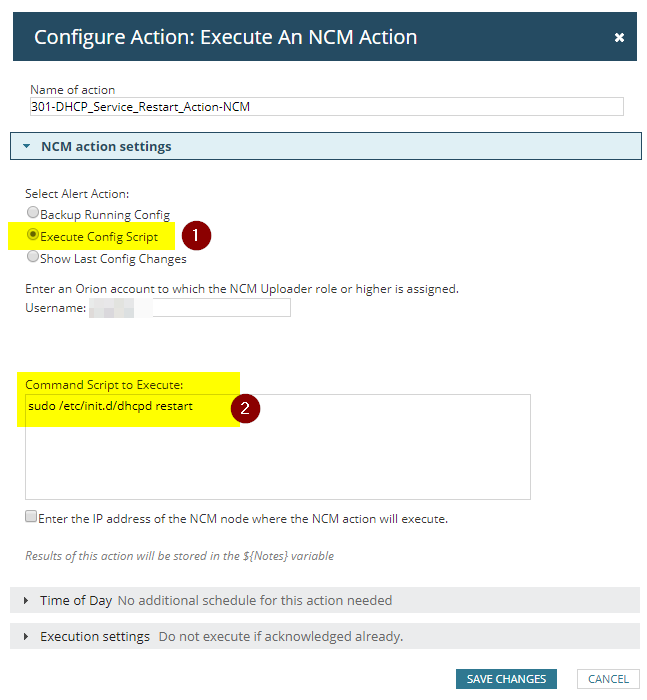647x700 pixels.
Task: Click the Name of action field
Action: [326, 107]
